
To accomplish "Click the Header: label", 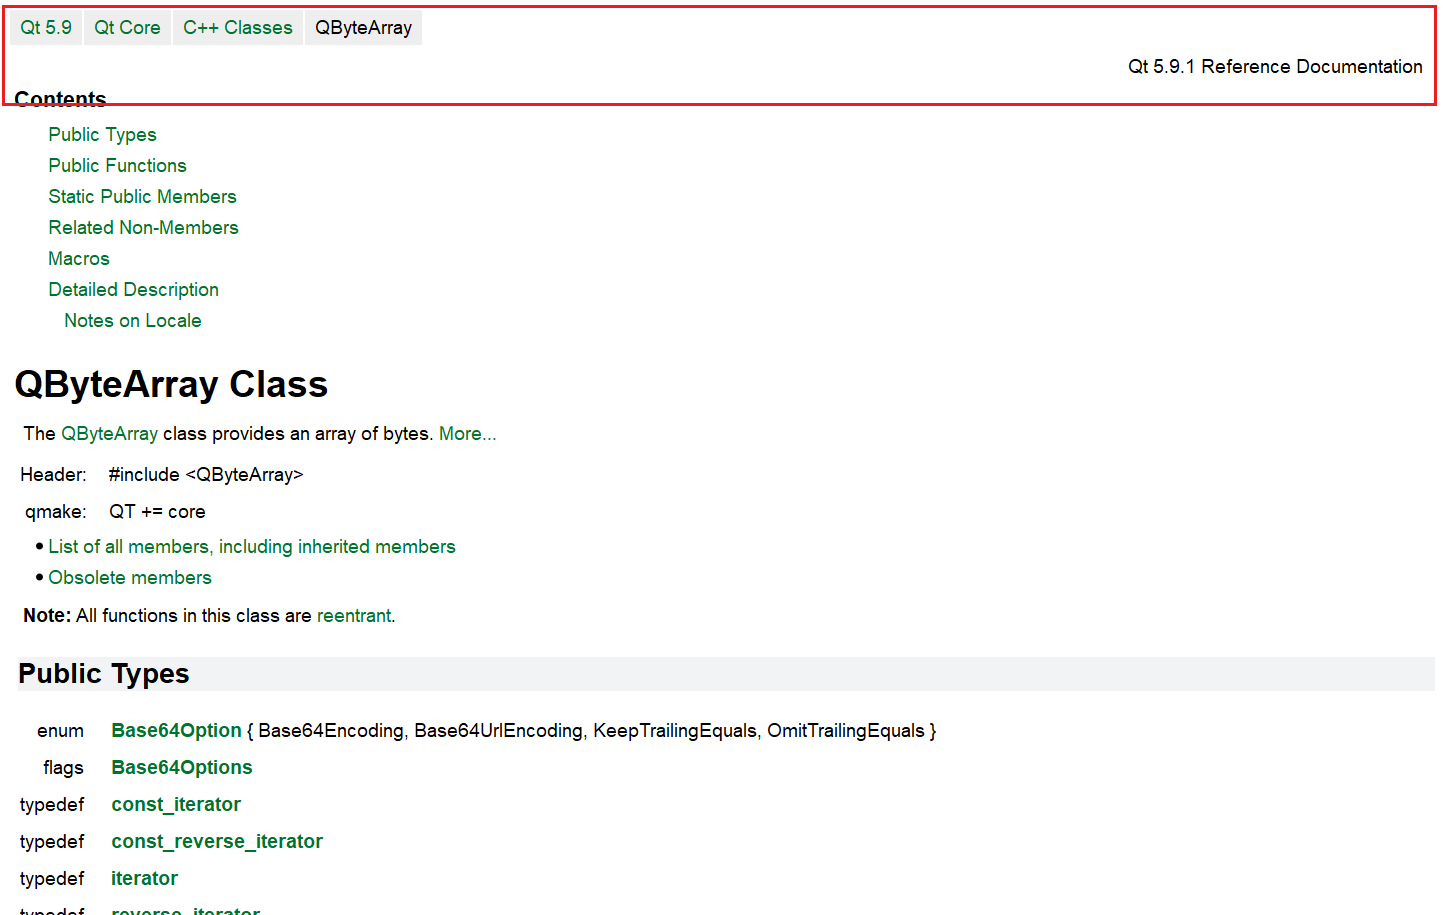I will click(x=53, y=475).
